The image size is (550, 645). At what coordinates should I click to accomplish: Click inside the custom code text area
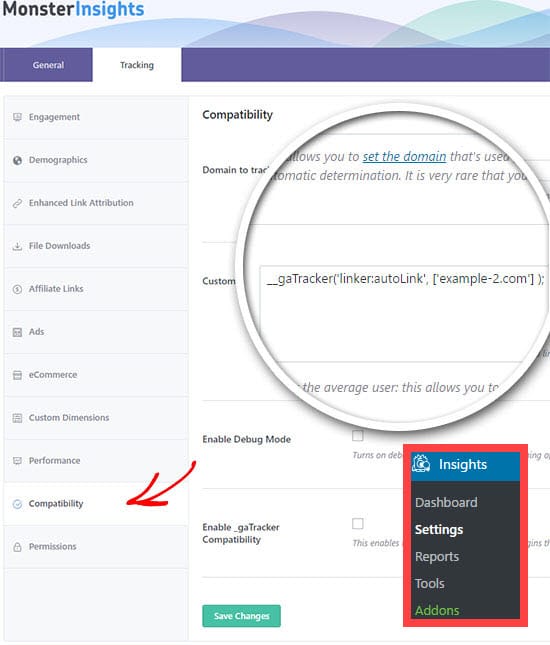(405, 315)
